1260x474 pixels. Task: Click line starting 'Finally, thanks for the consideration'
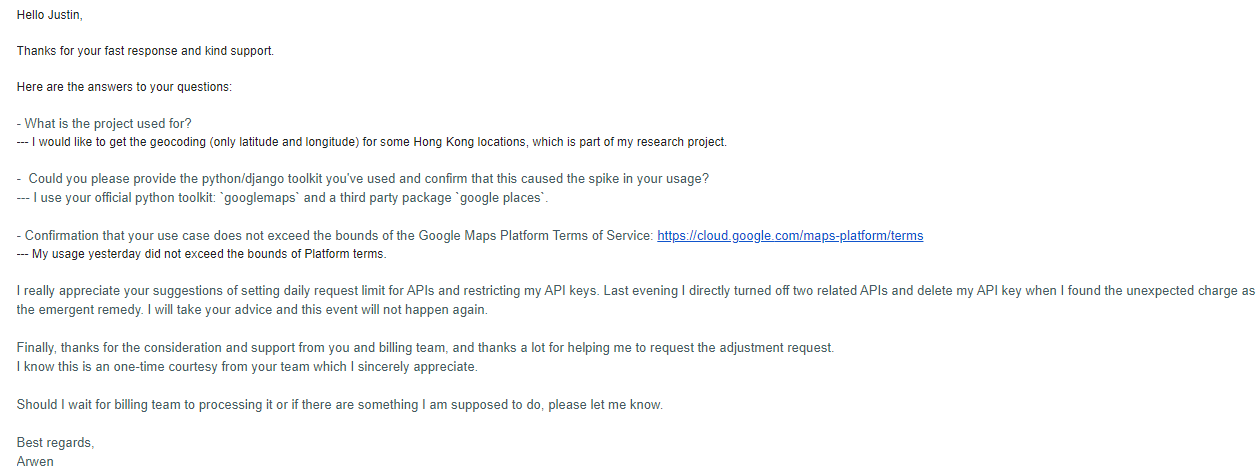tap(425, 348)
